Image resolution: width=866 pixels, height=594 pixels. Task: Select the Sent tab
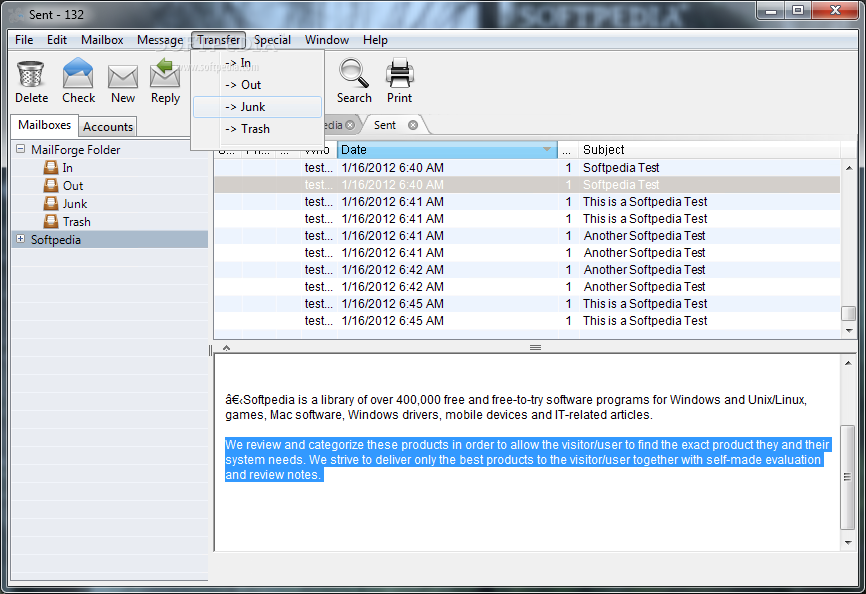385,125
